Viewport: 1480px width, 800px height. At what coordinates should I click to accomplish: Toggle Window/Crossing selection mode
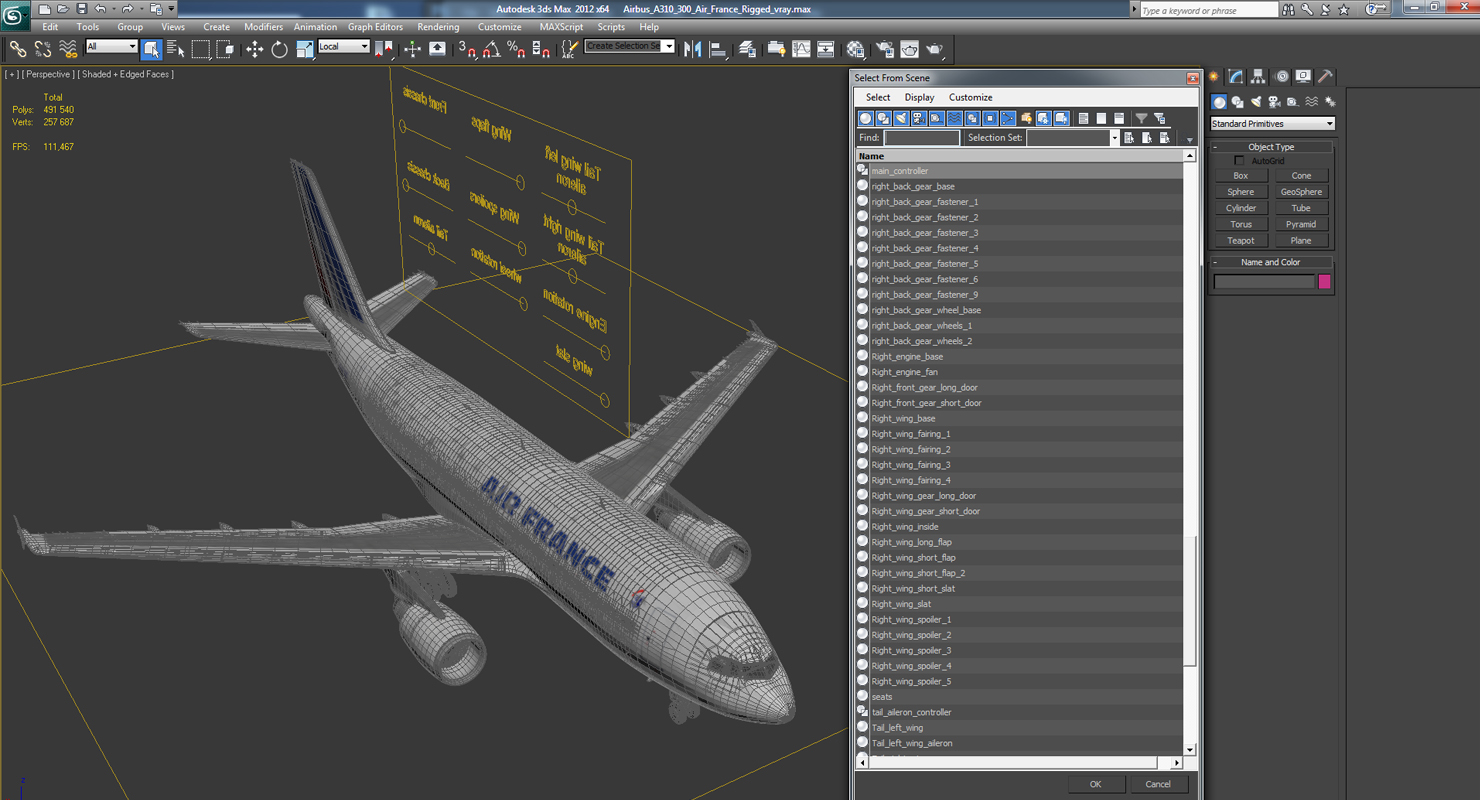[225, 48]
